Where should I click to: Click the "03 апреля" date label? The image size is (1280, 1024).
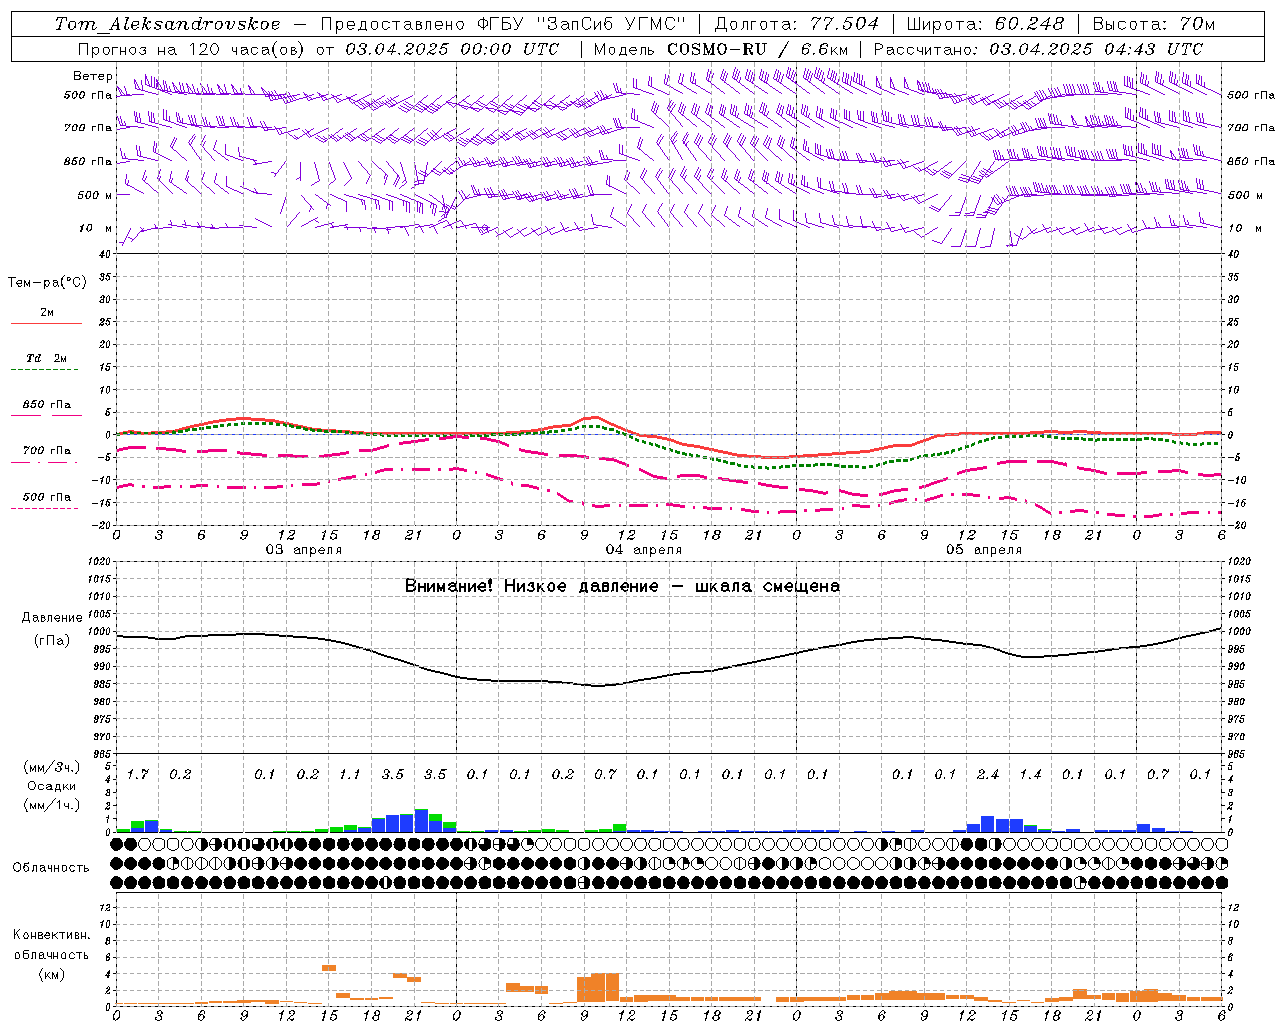(x=304, y=550)
